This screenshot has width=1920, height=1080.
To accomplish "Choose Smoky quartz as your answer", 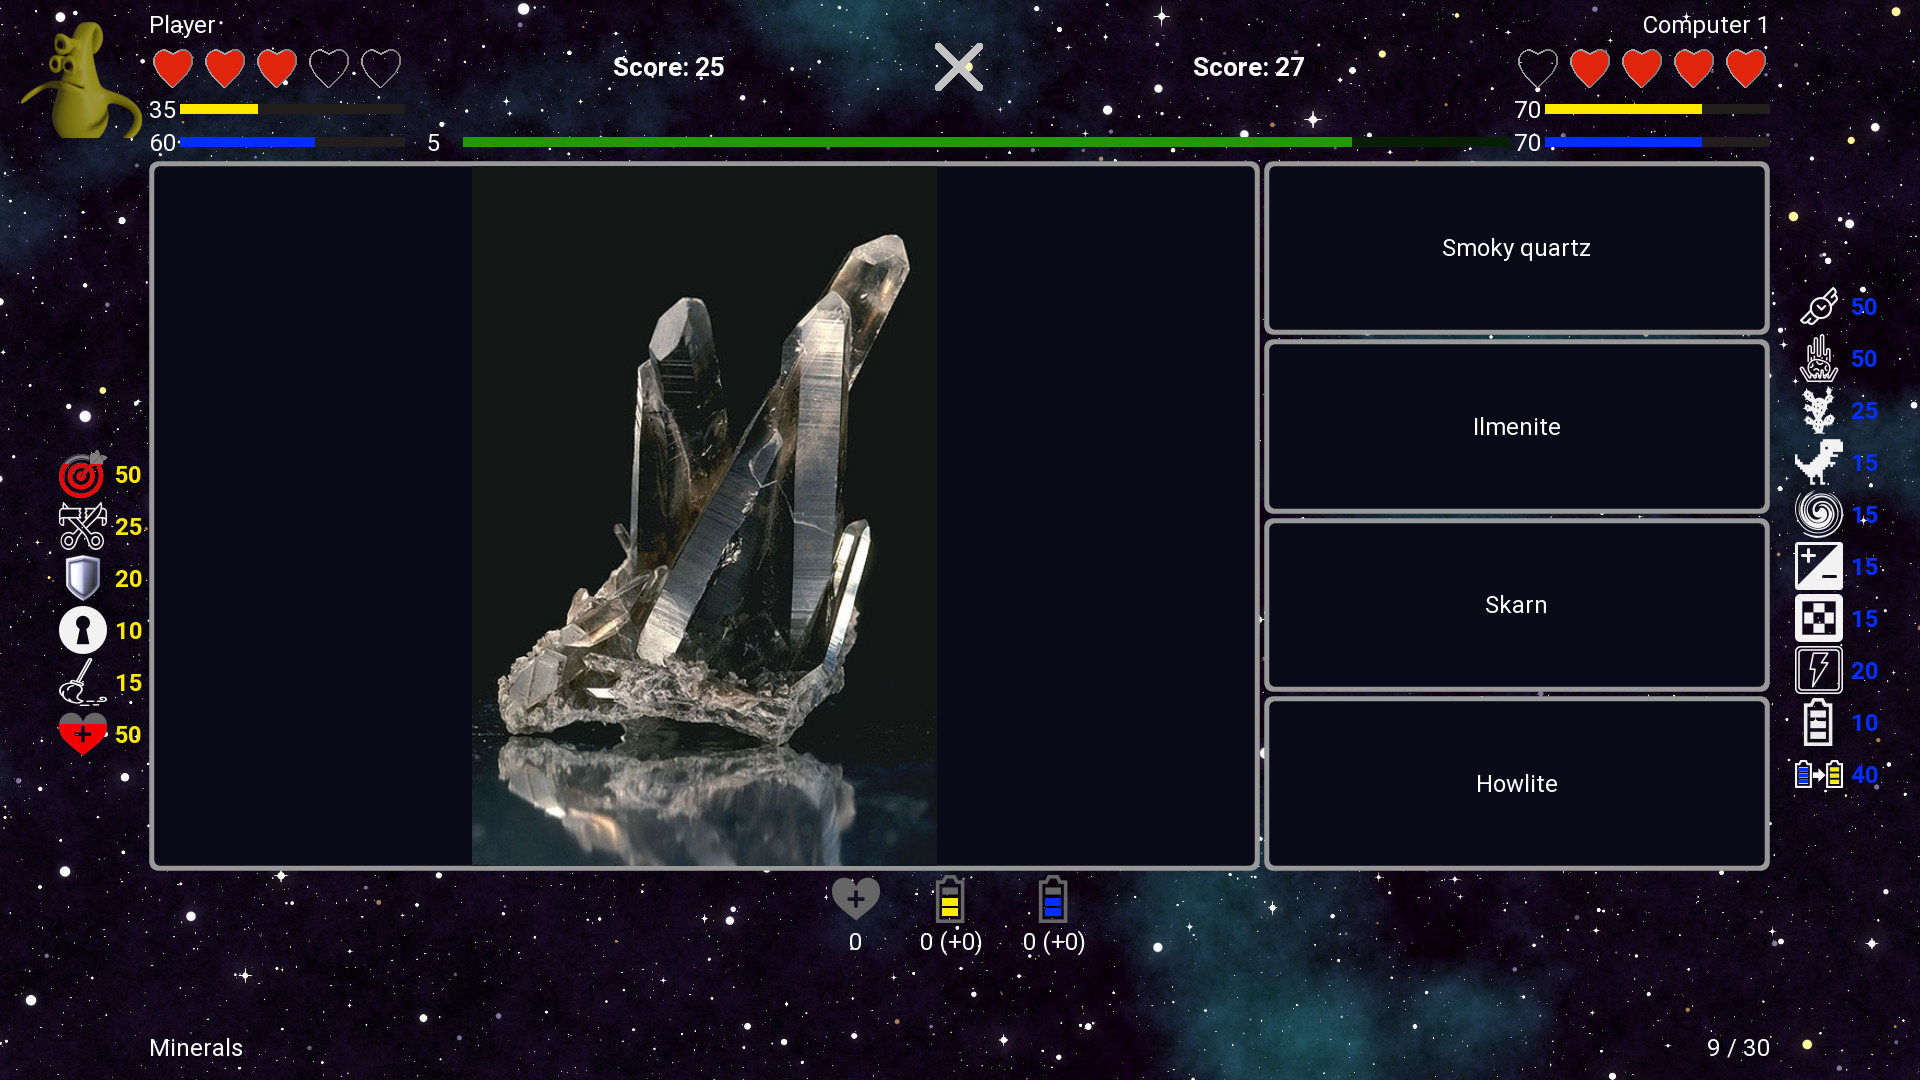I will (1516, 248).
